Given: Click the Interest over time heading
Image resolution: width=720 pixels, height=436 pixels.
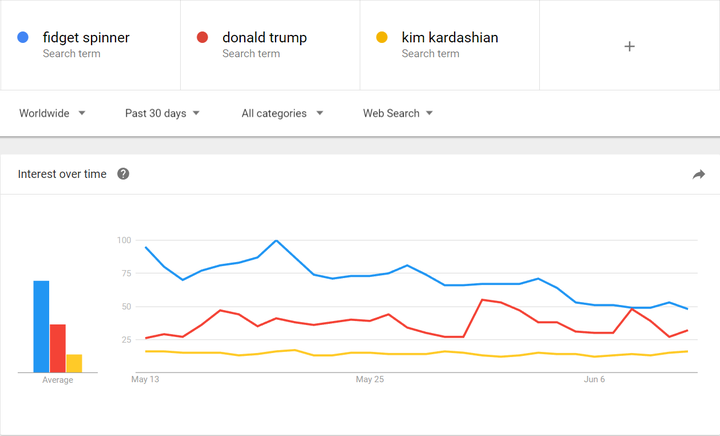Looking at the screenshot, I should click(62, 174).
